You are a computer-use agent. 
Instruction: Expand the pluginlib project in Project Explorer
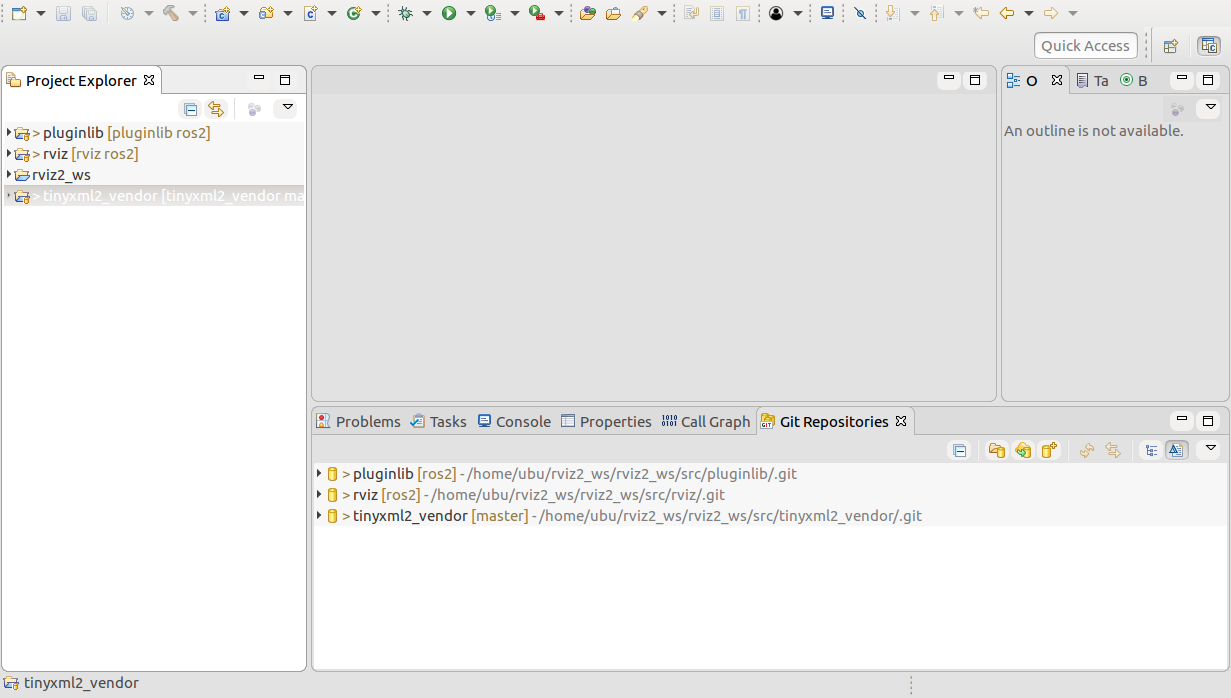(9, 132)
